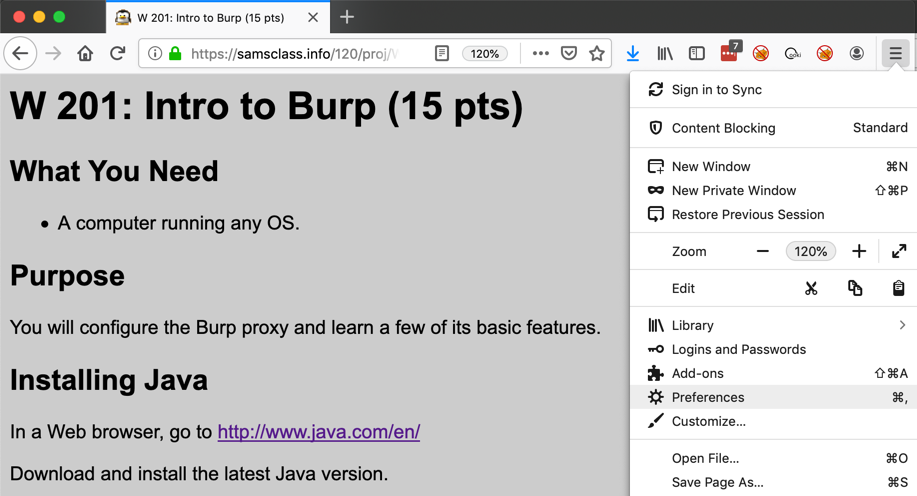Click the red extension icon with badge 7
This screenshot has height=496, width=917.
click(730, 51)
